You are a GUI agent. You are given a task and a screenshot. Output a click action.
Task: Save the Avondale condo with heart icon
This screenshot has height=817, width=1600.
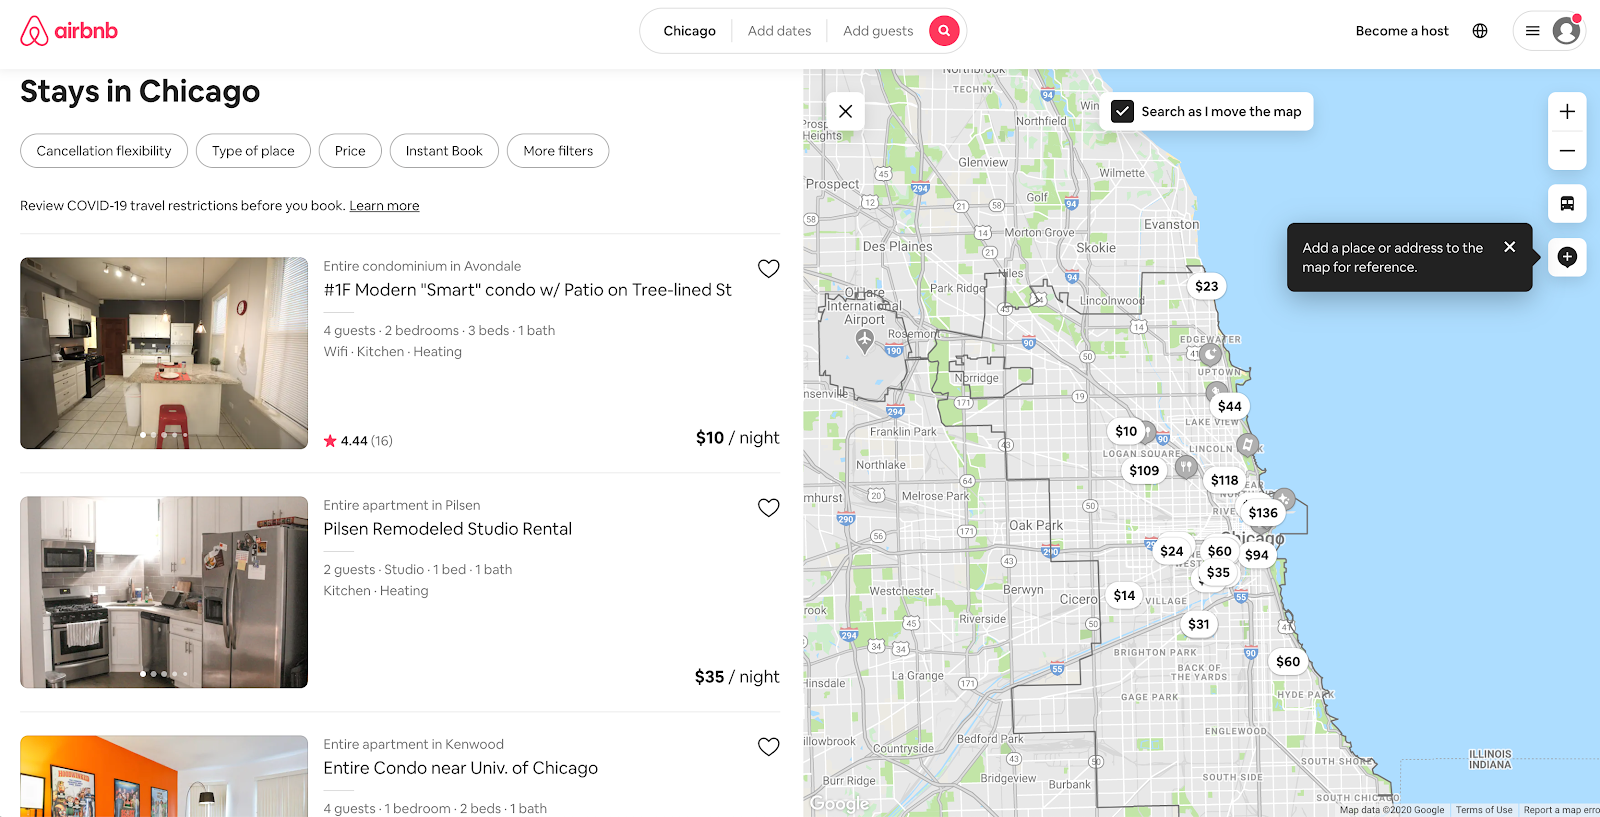[x=768, y=268]
